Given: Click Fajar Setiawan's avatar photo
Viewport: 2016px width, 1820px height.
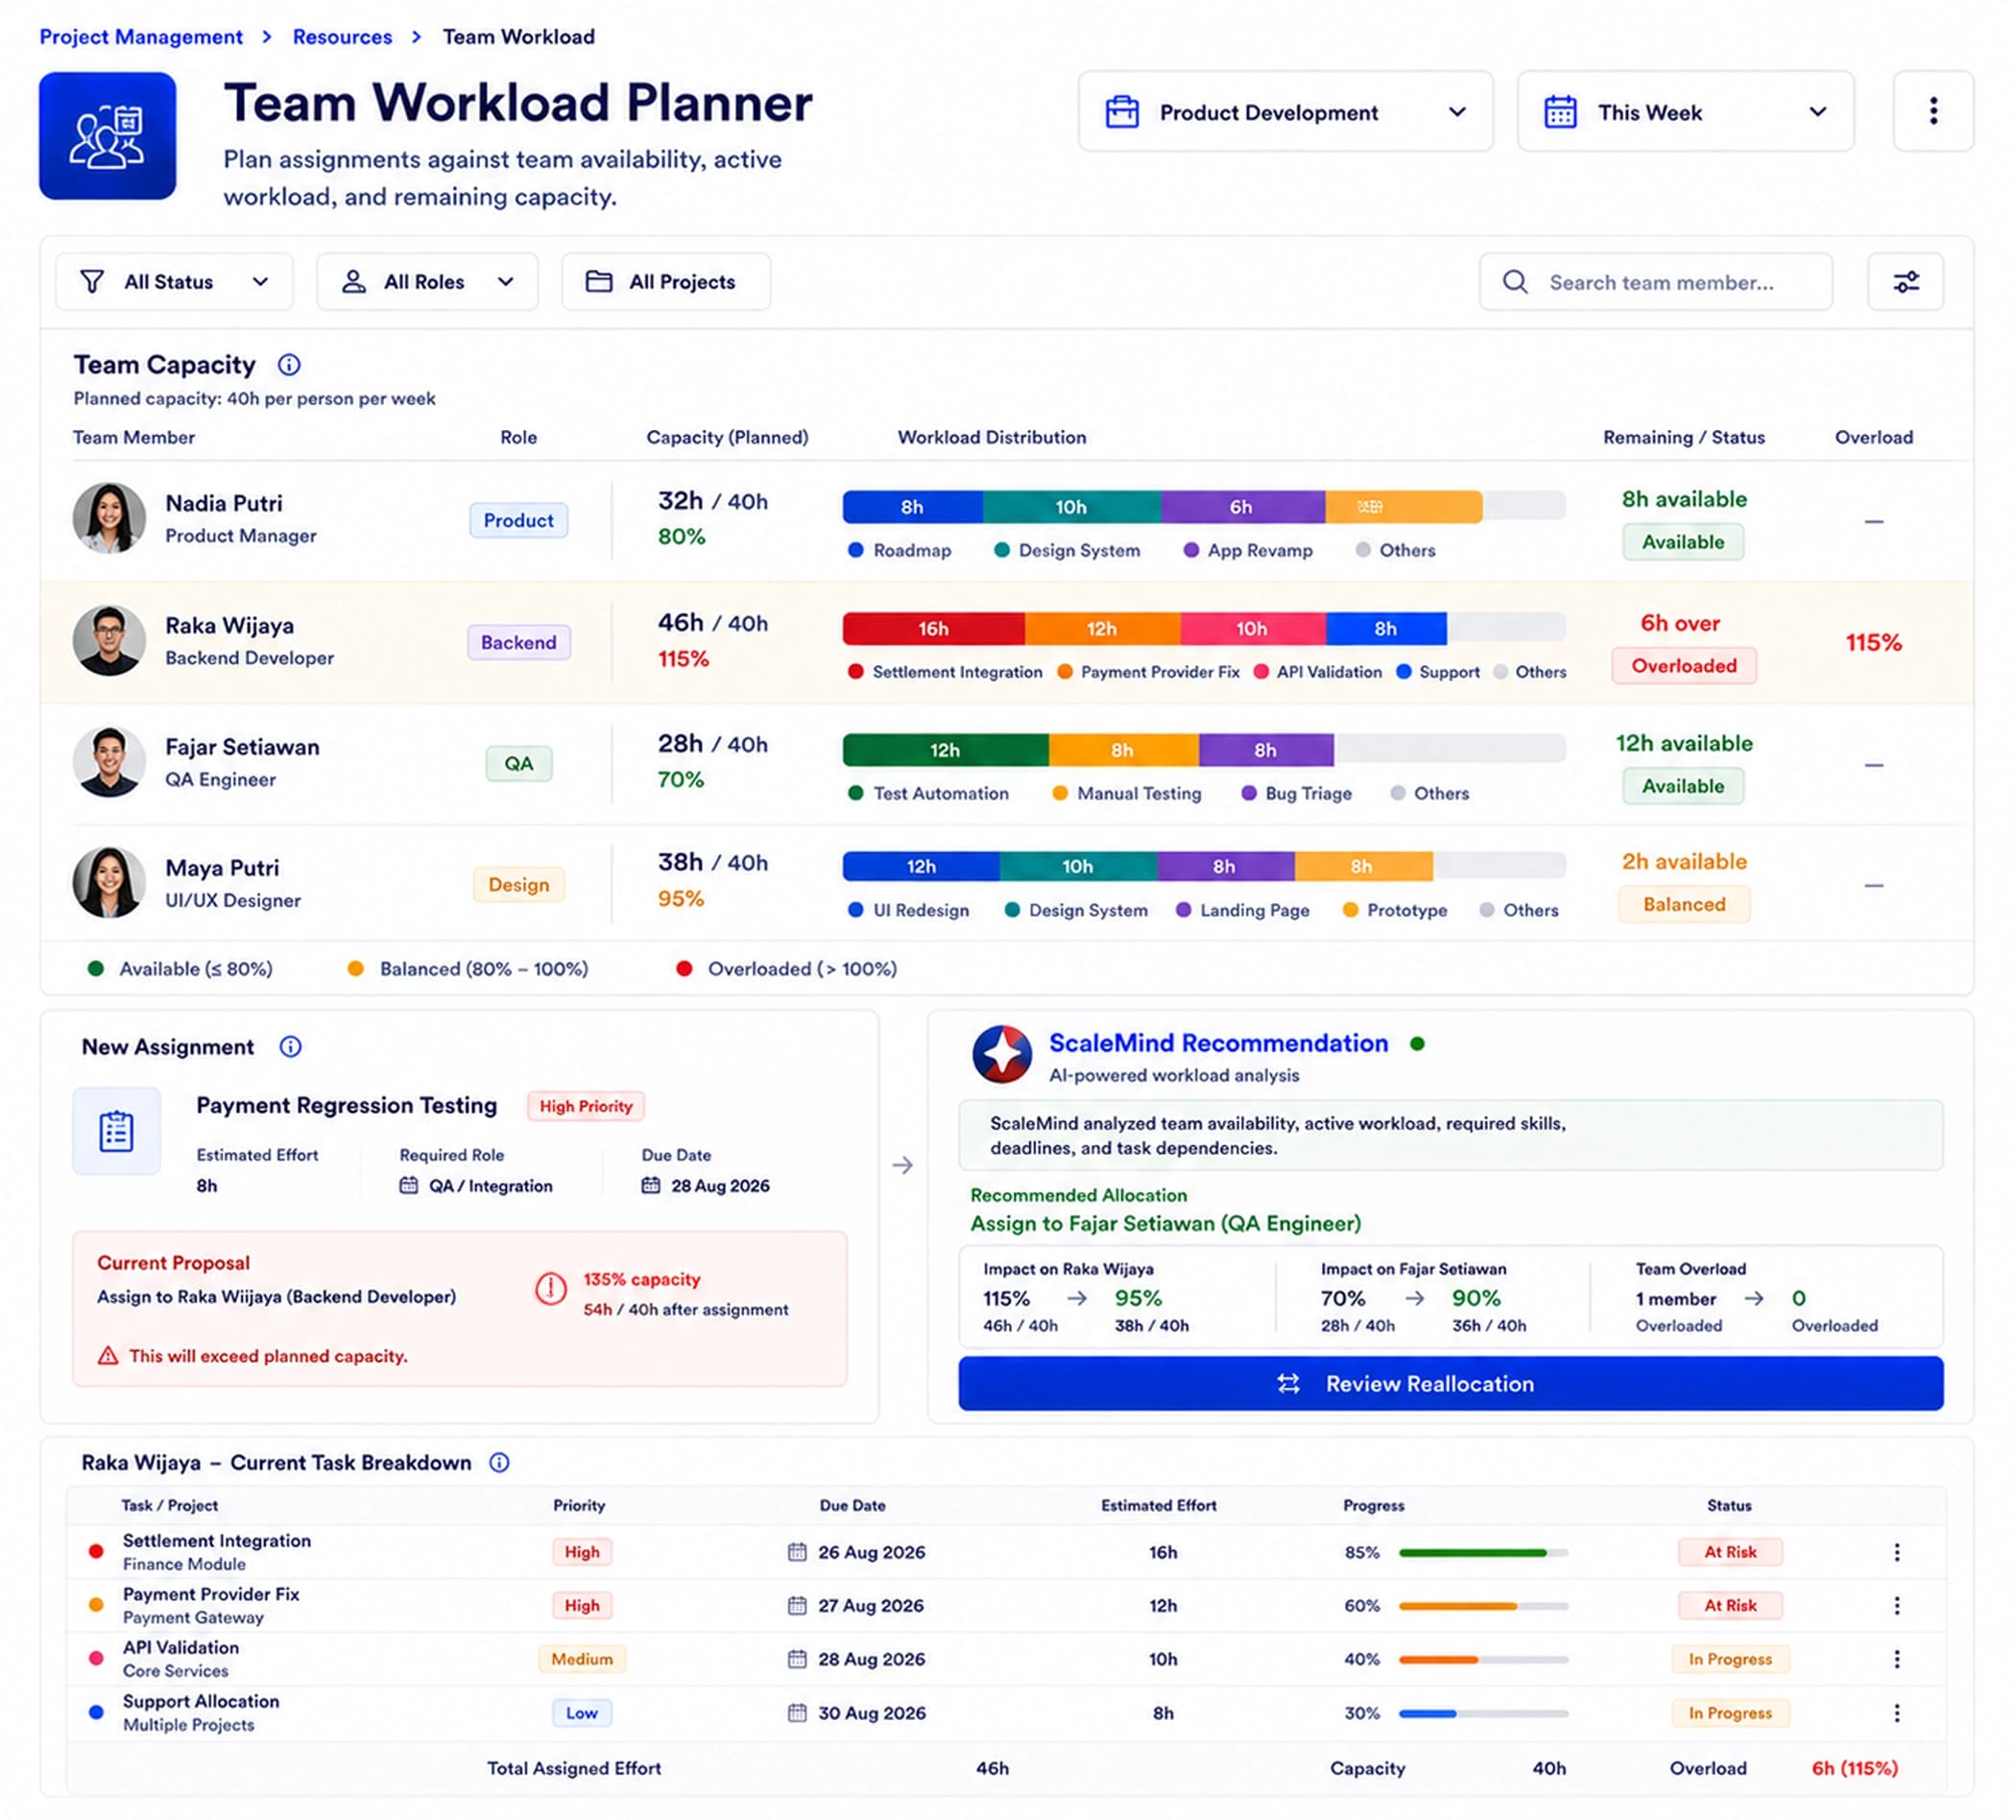Looking at the screenshot, I should pyautogui.click(x=109, y=762).
